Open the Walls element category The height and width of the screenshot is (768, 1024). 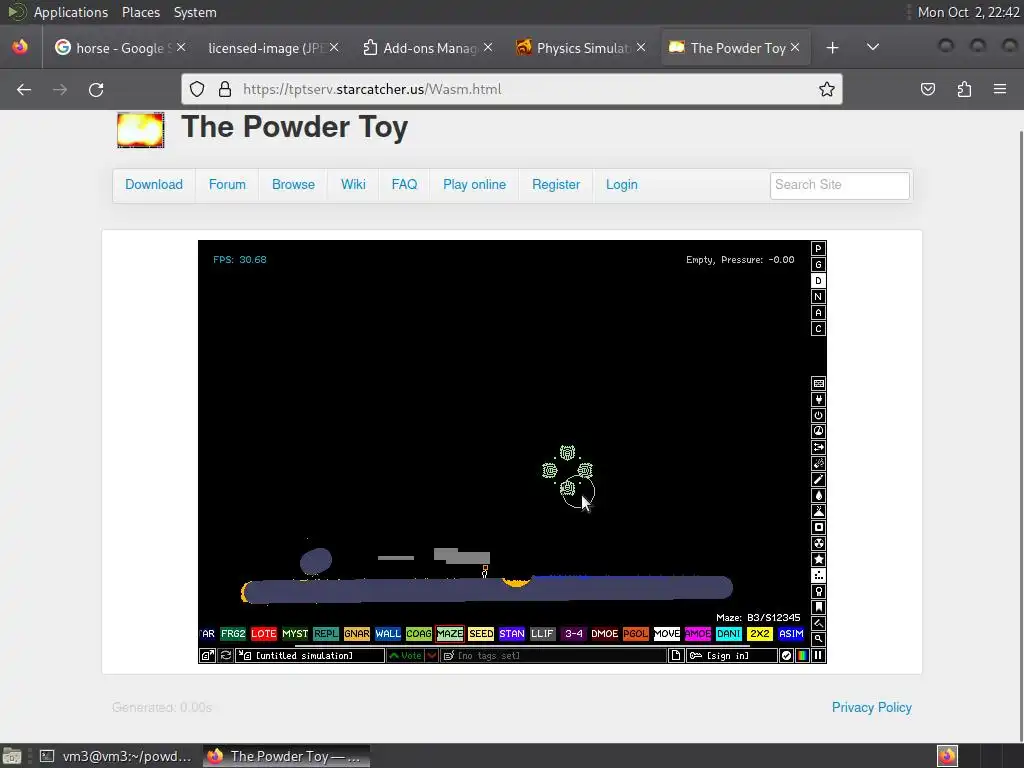click(x=818, y=383)
